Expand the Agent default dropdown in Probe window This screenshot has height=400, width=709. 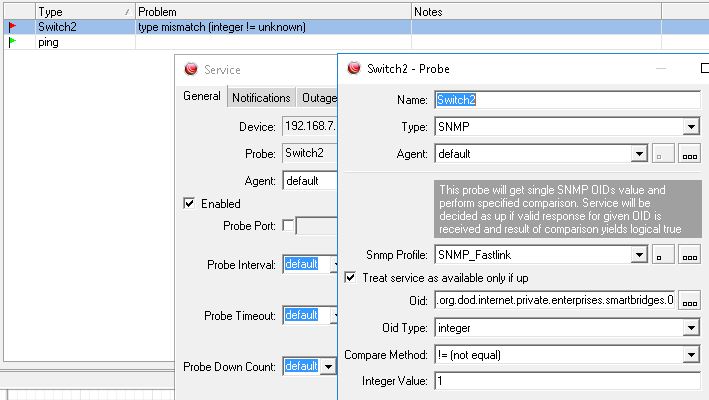tap(639, 154)
